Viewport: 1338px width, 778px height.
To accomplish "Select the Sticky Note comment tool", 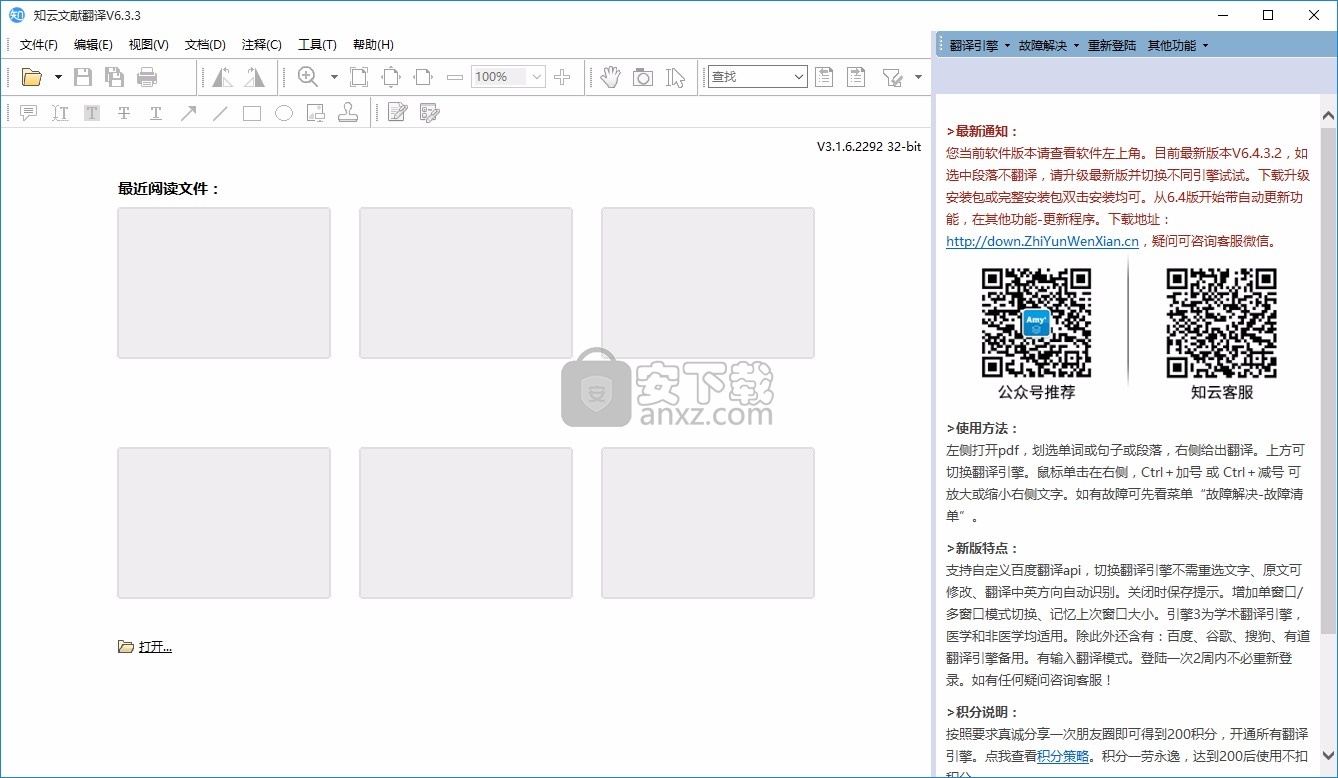I will click(28, 113).
